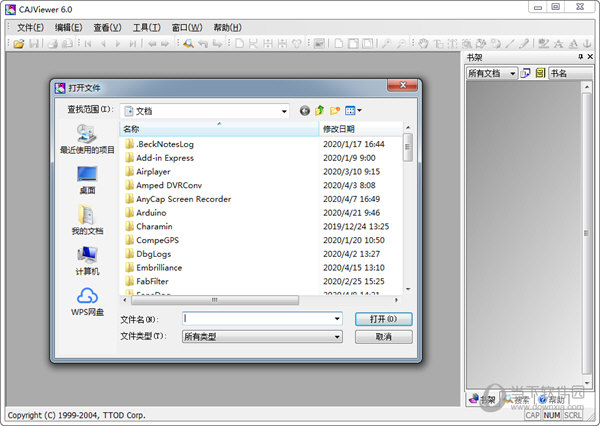Click the Save toolbar icon
Image resolution: width=600 pixels, height=426 pixels.
(x=34, y=44)
